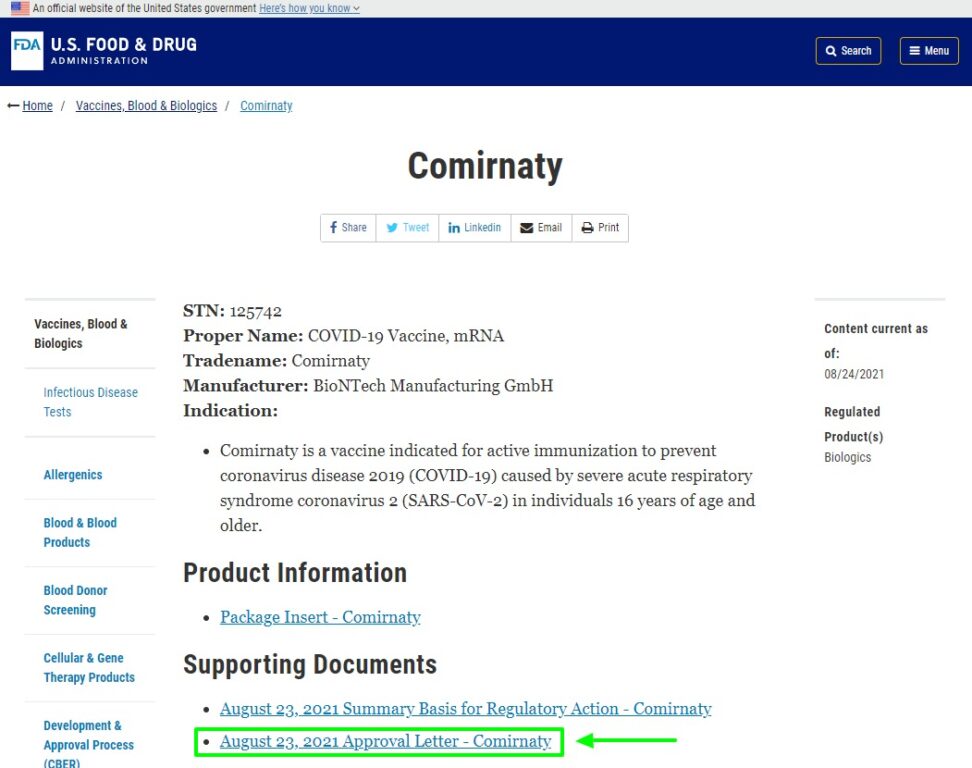
Task: Share page on Linkedin
Action: click(x=474, y=227)
